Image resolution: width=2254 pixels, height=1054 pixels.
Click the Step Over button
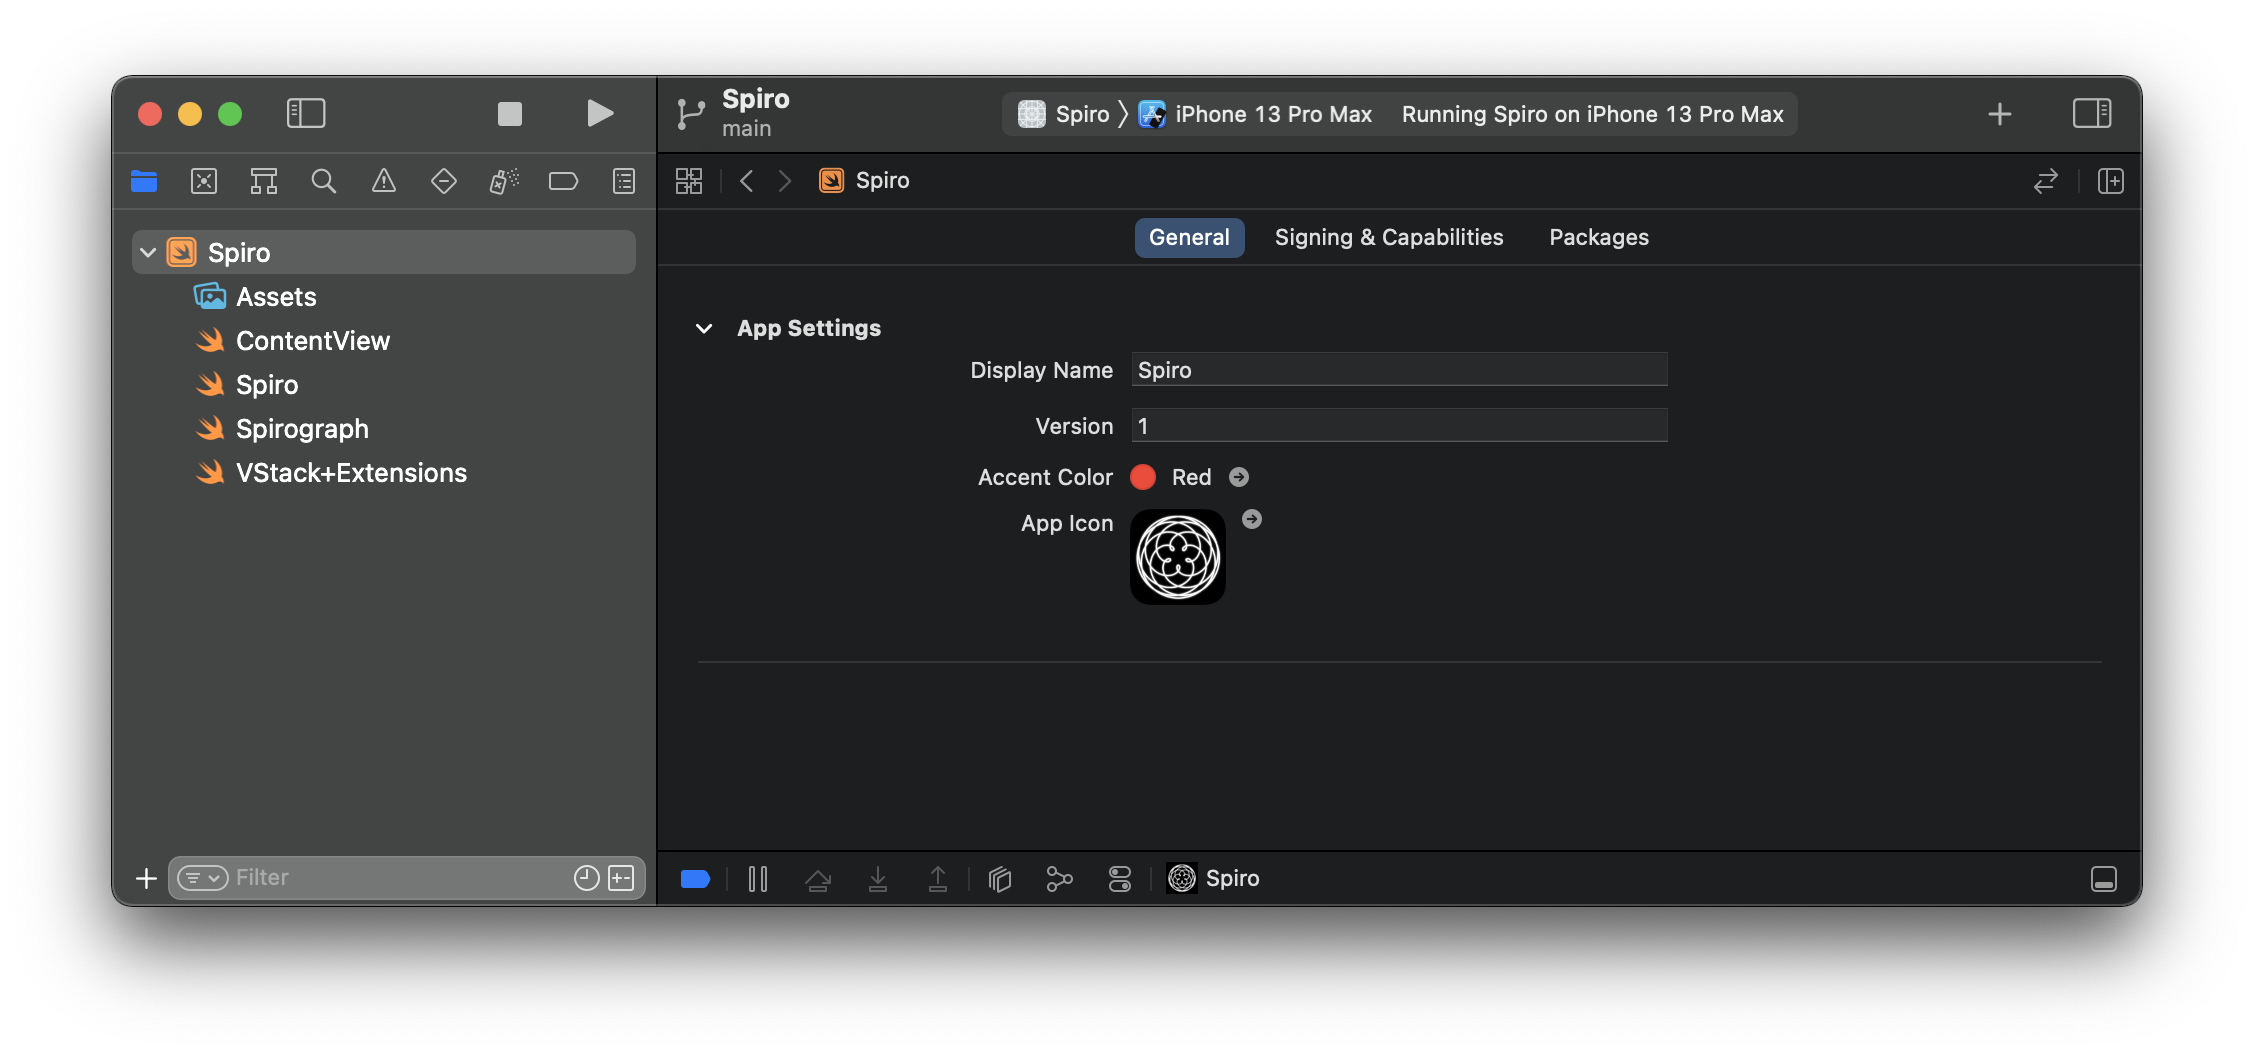click(818, 879)
